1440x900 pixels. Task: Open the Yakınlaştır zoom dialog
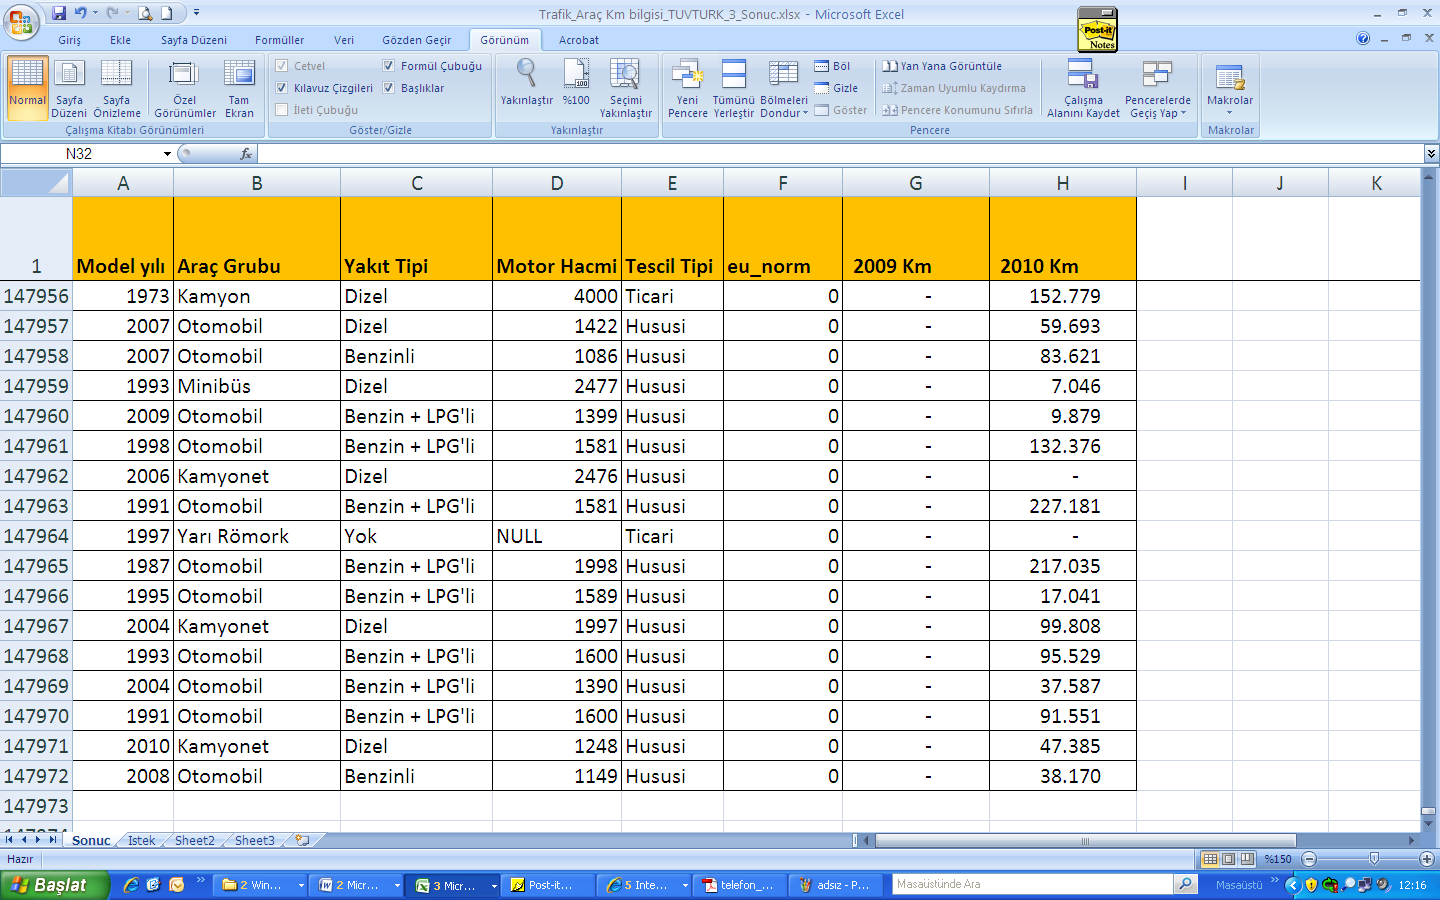(527, 82)
